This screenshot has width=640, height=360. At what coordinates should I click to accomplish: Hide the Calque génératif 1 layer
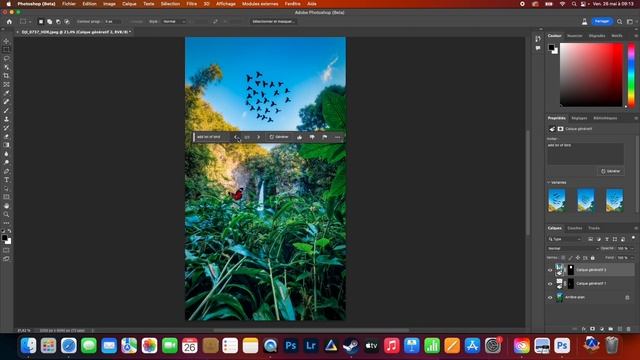coord(550,284)
